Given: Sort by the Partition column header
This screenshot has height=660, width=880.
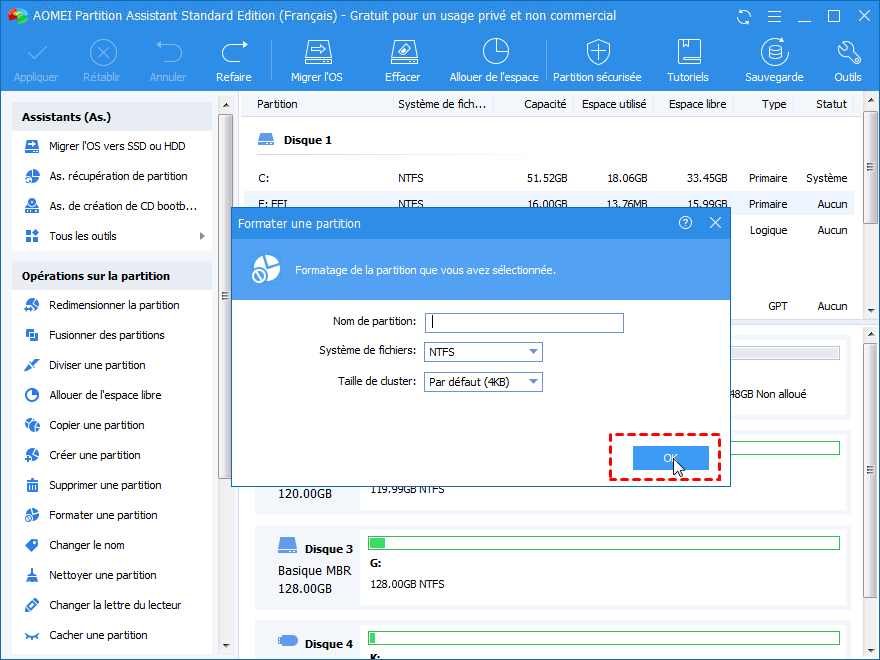Looking at the screenshot, I should click(277, 104).
